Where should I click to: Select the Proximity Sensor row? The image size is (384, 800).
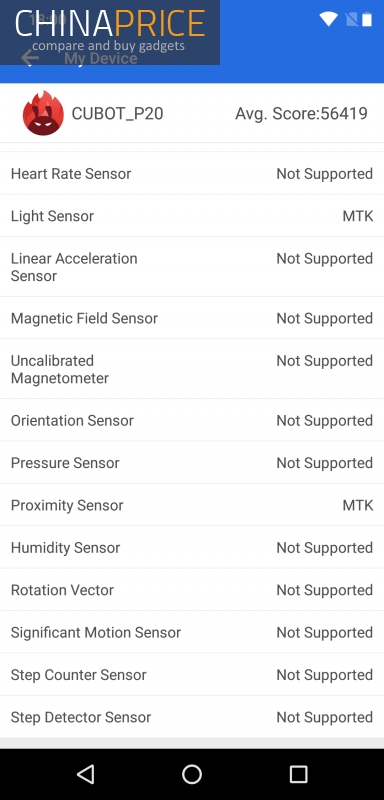coord(192,505)
